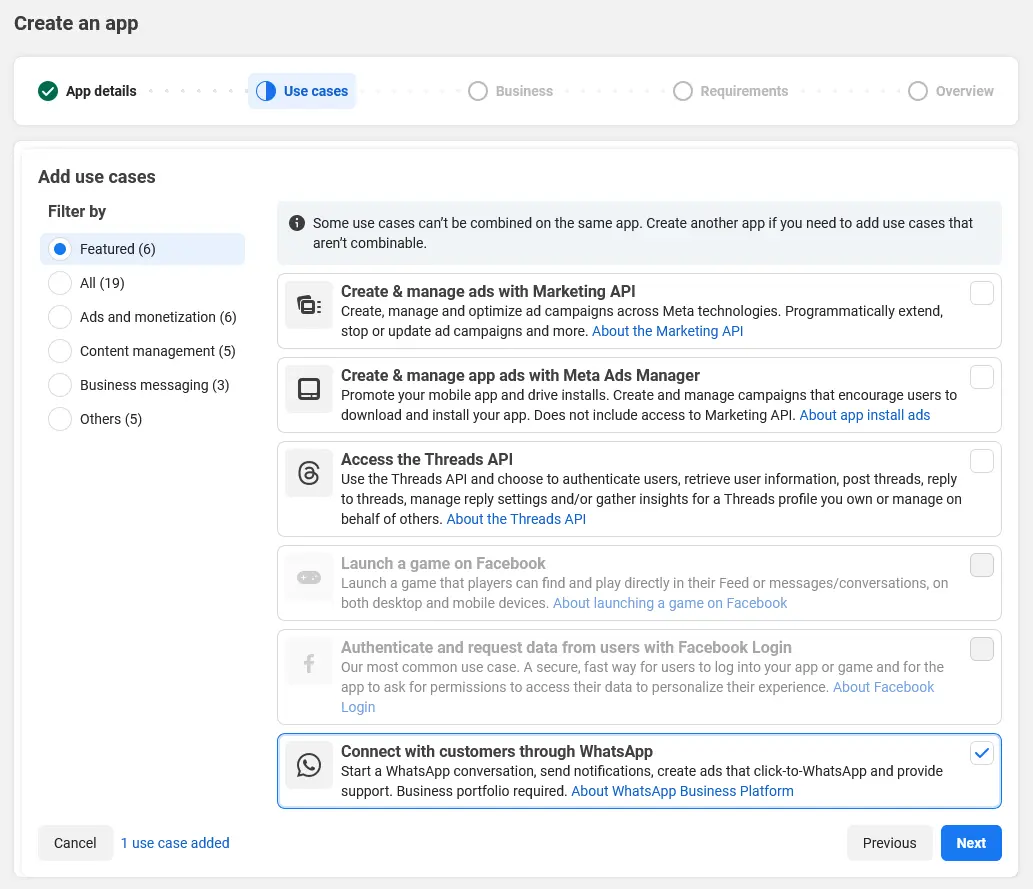Click the Launch a game on Facebook checkbox
Viewport: 1033px width, 889px height.
982,565
